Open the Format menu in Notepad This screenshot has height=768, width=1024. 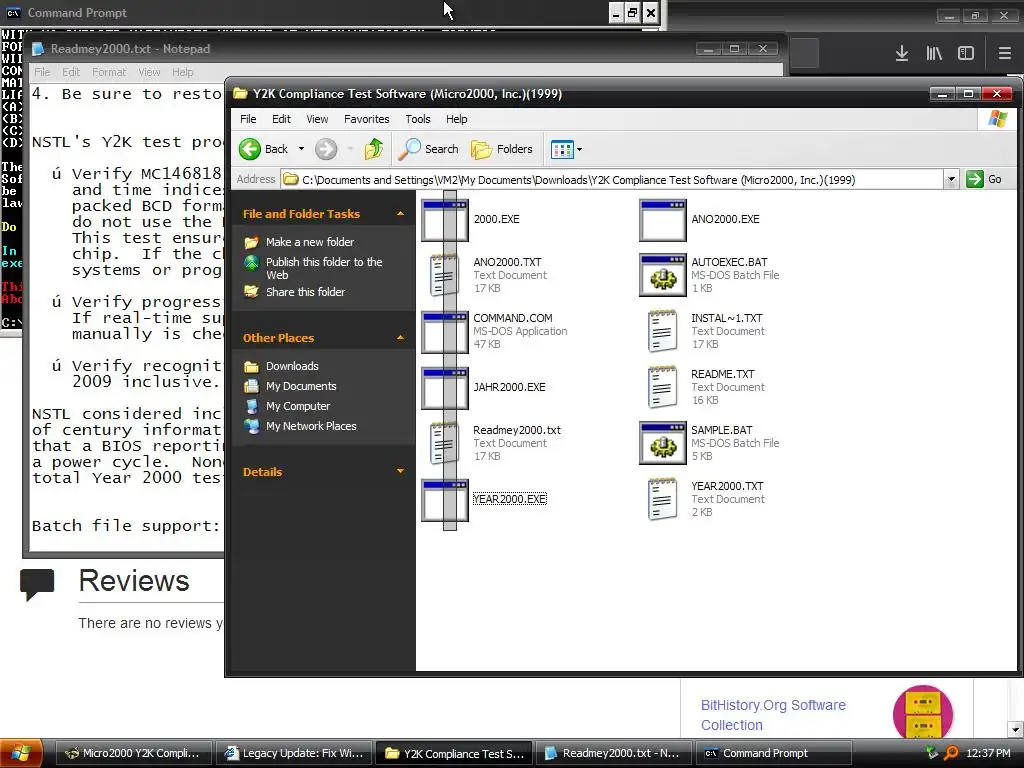pyautogui.click(x=109, y=72)
